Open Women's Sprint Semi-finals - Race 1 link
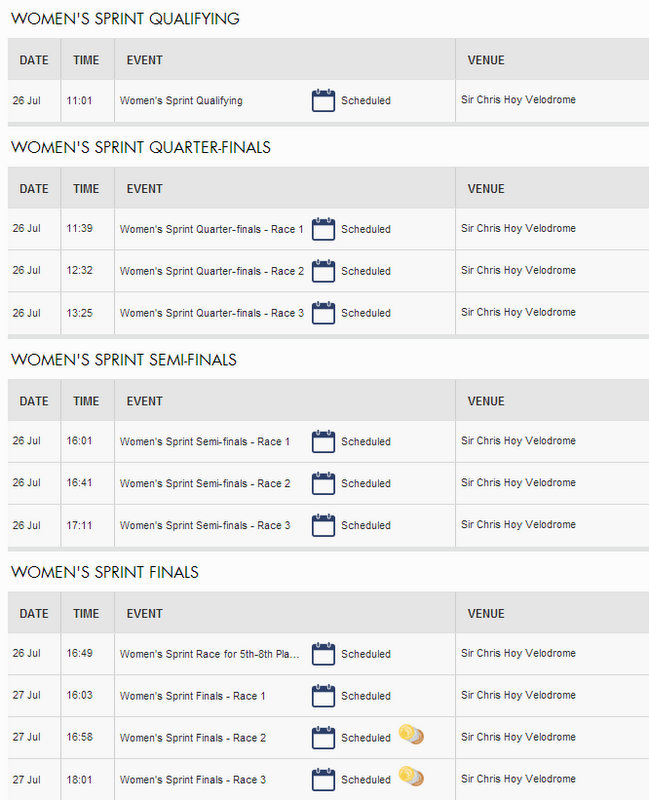The image size is (649, 800). 205,442
